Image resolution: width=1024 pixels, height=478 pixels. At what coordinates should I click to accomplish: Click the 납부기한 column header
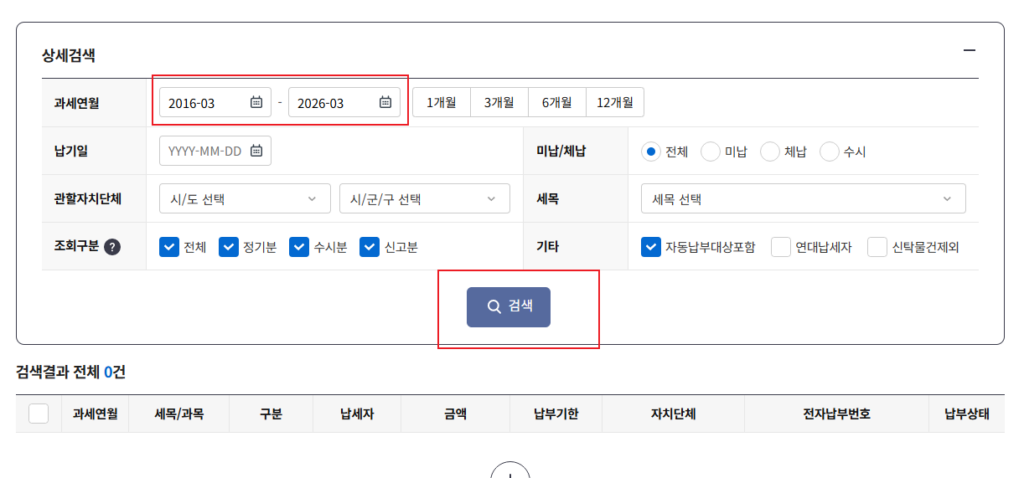tap(556, 413)
